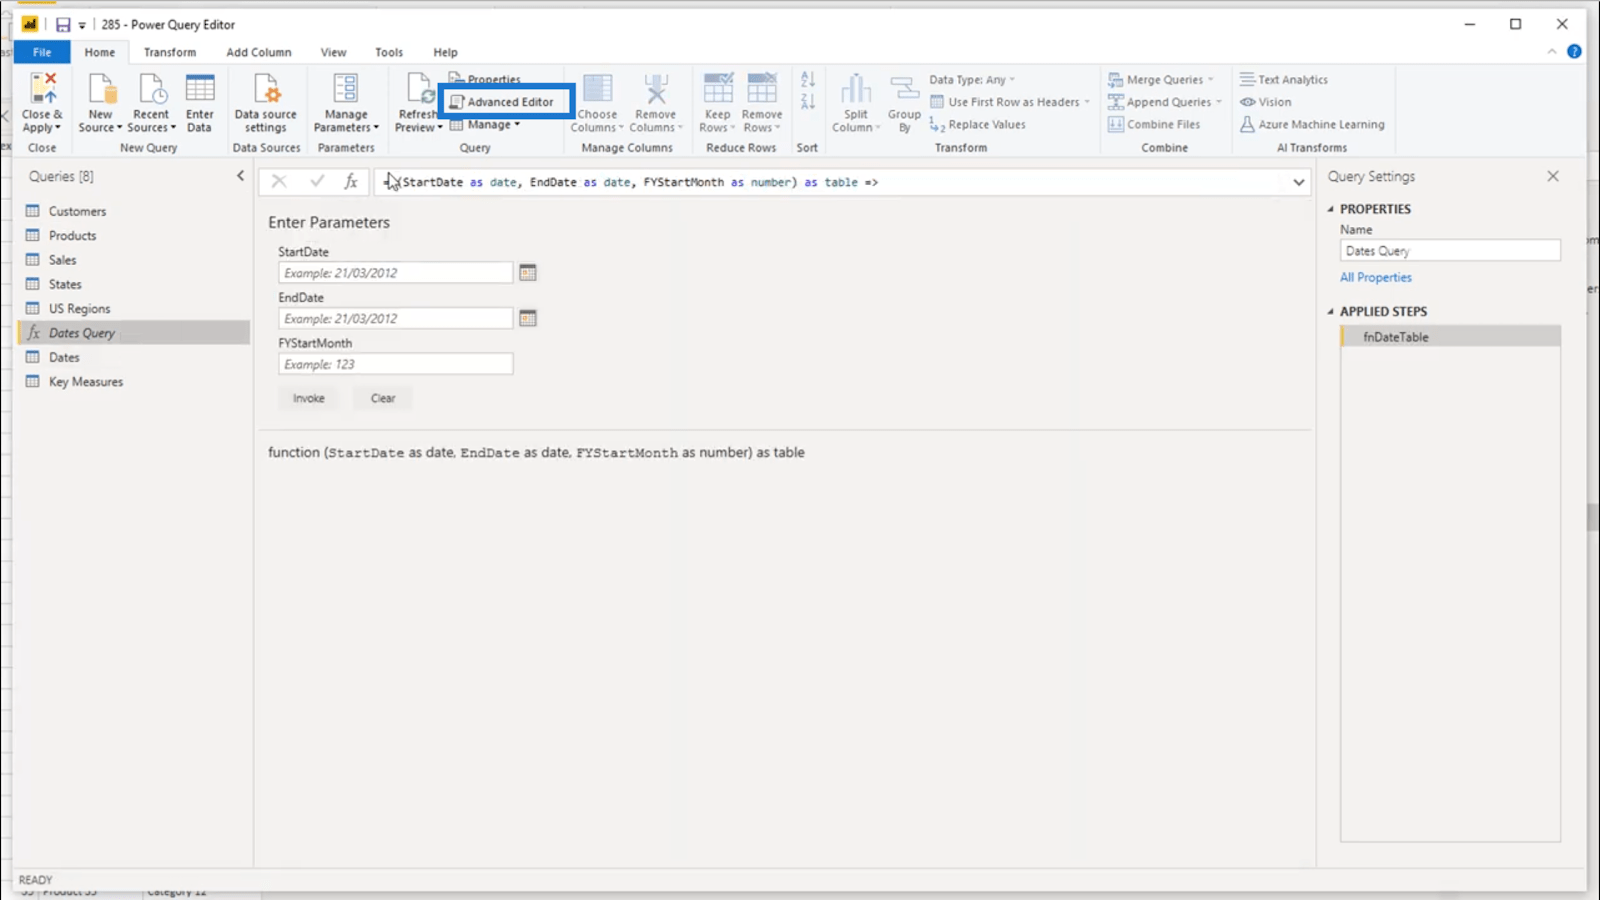Click the Sort Ascending icon
The image size is (1600, 900).
pos(808,79)
